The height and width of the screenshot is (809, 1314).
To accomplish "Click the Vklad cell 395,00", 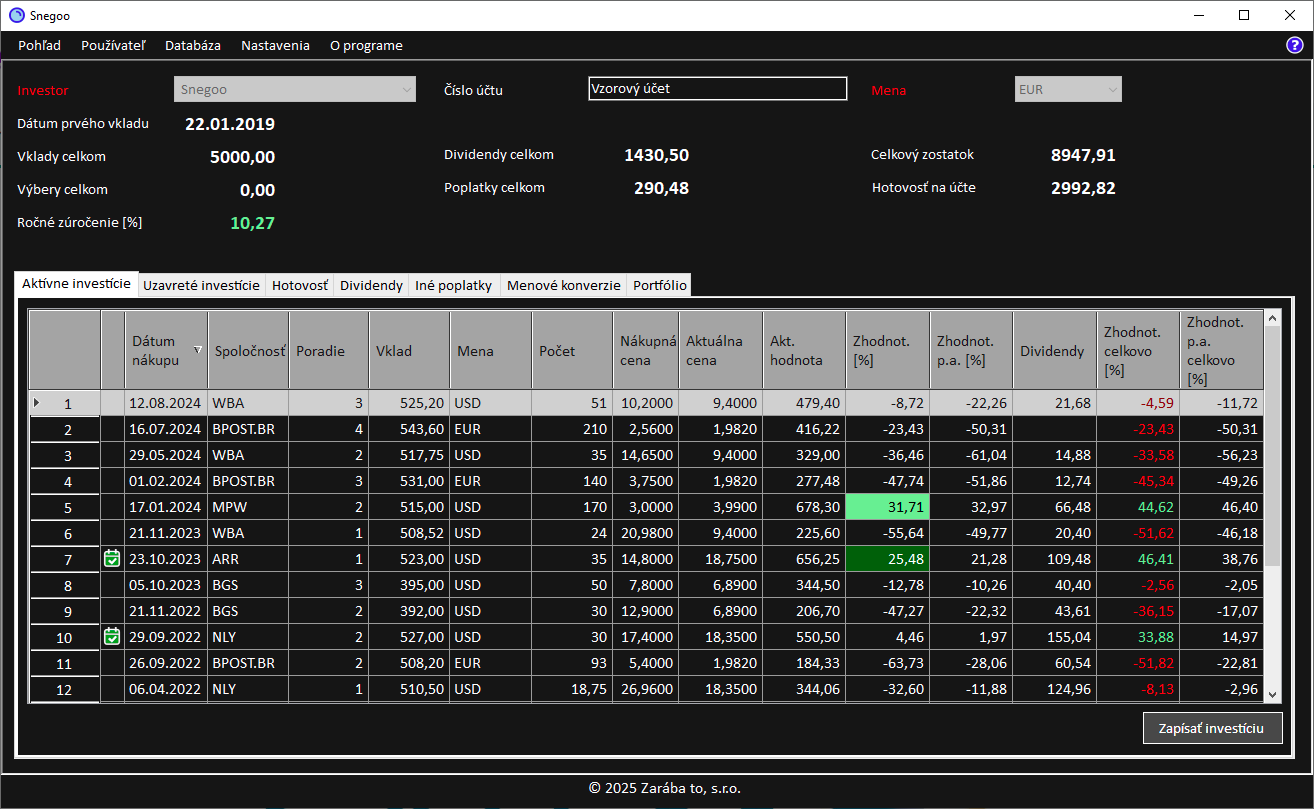I will (410, 585).
